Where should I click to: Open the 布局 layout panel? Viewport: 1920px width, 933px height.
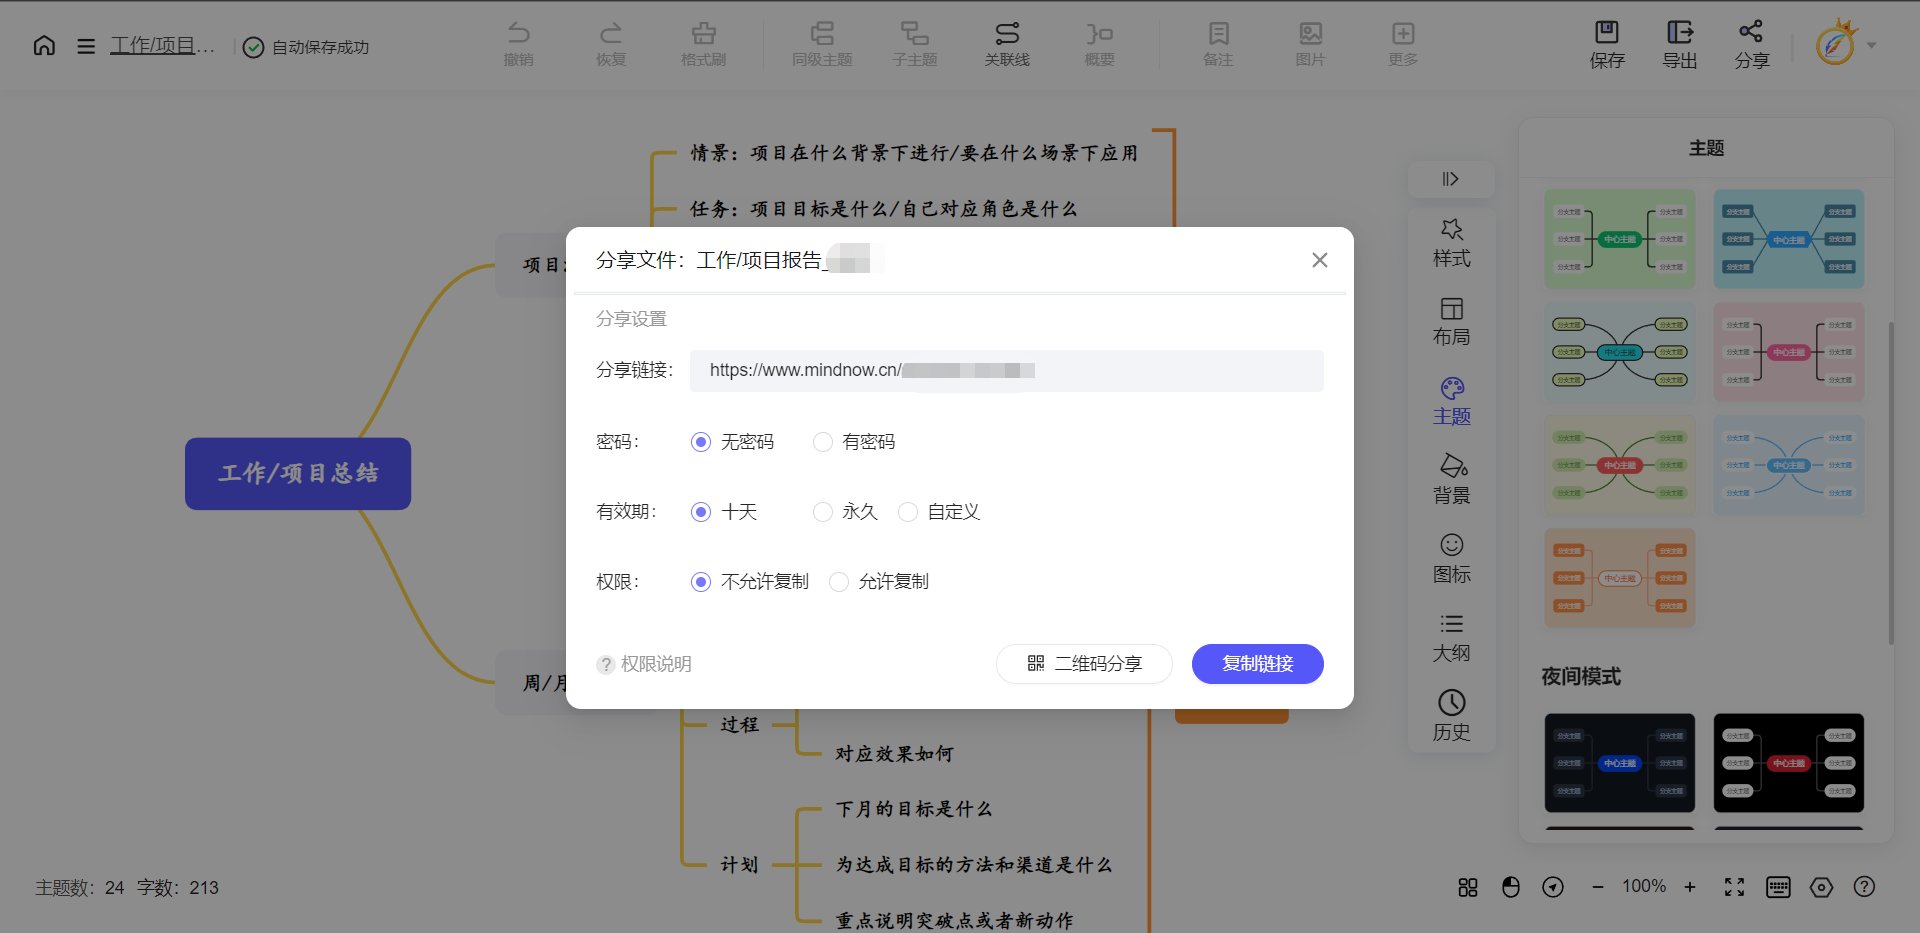coord(1451,321)
